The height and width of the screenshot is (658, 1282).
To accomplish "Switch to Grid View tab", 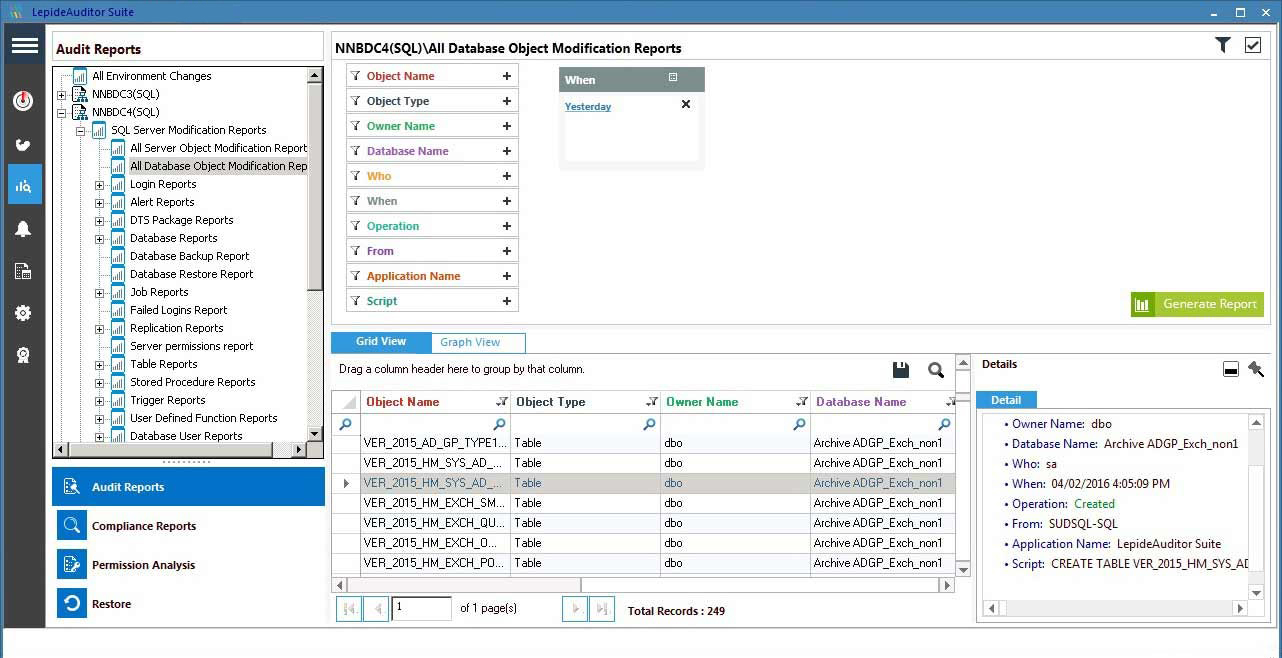I will (x=381, y=342).
